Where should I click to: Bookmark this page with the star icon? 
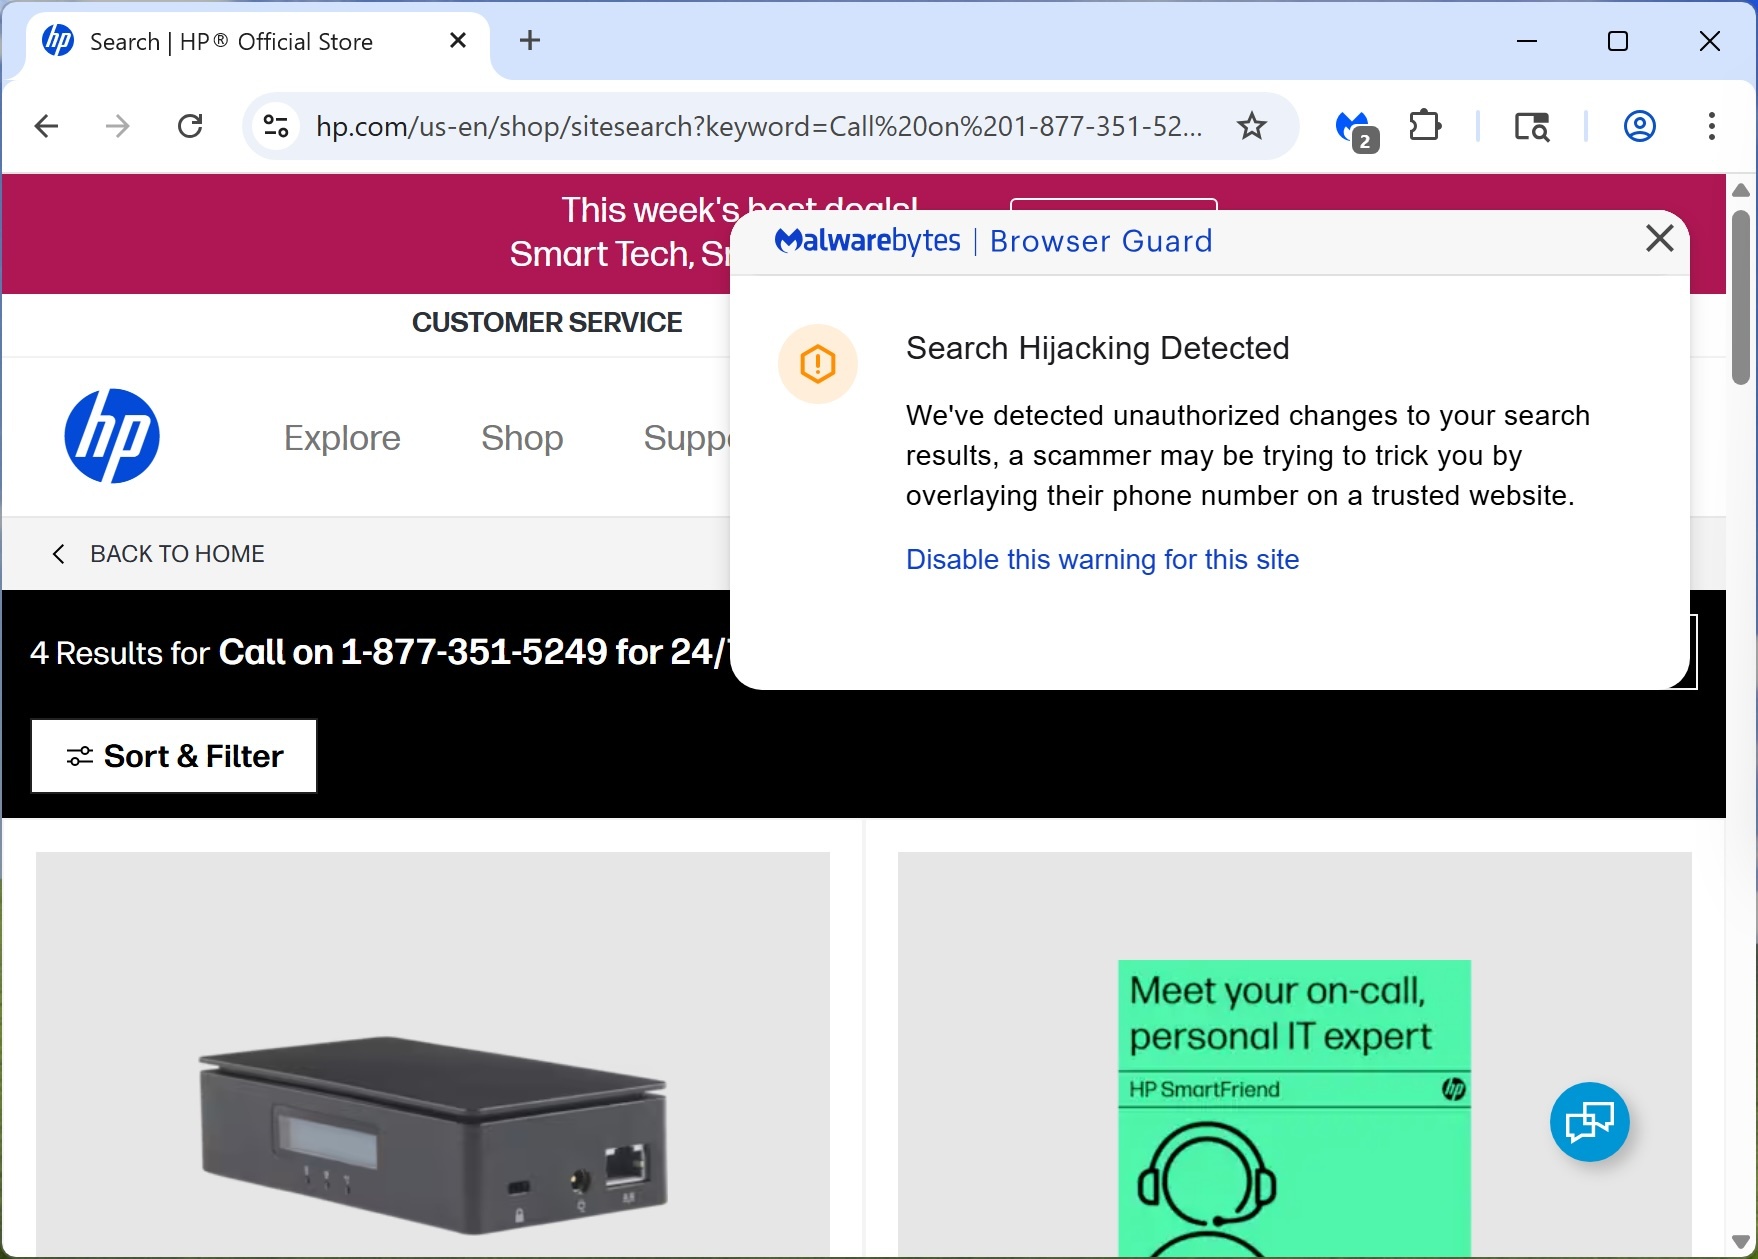(x=1251, y=126)
